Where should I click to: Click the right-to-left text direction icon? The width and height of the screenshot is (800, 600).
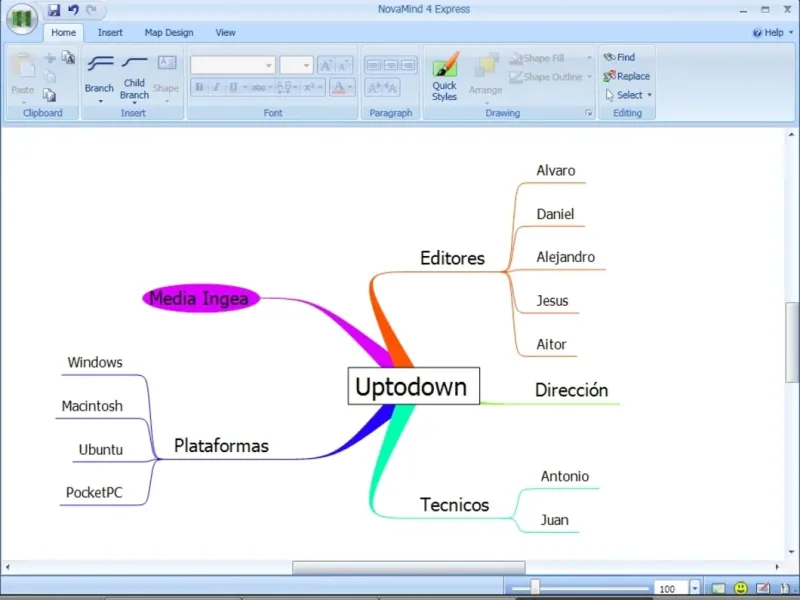click(x=391, y=87)
